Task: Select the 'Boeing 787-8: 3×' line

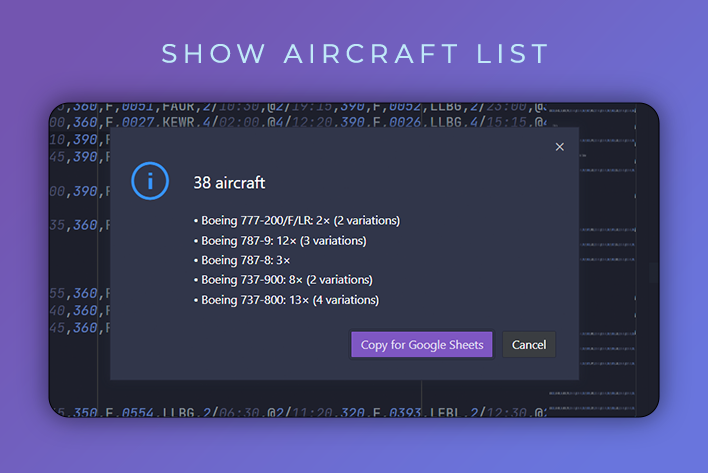Action: tap(242, 260)
